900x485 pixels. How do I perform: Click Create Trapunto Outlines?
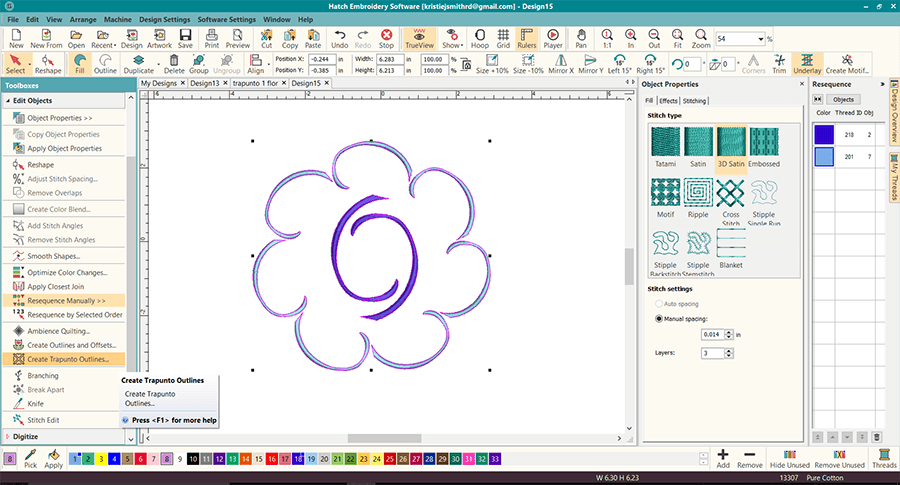66,359
